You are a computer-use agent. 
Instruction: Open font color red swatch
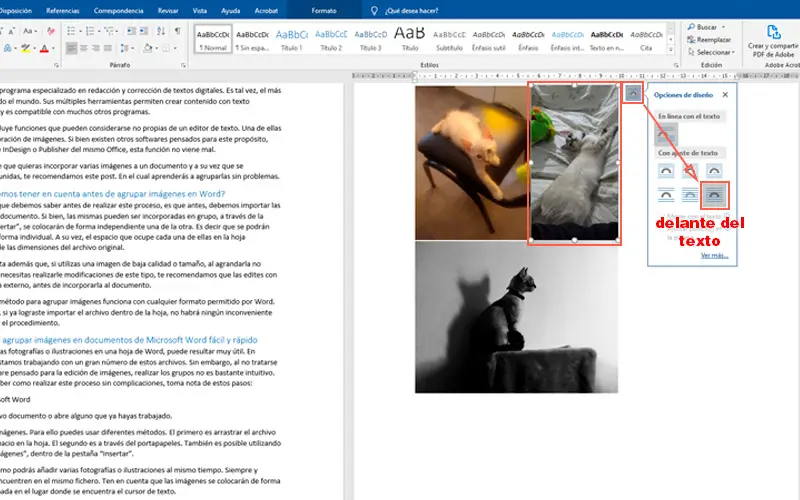point(43,49)
